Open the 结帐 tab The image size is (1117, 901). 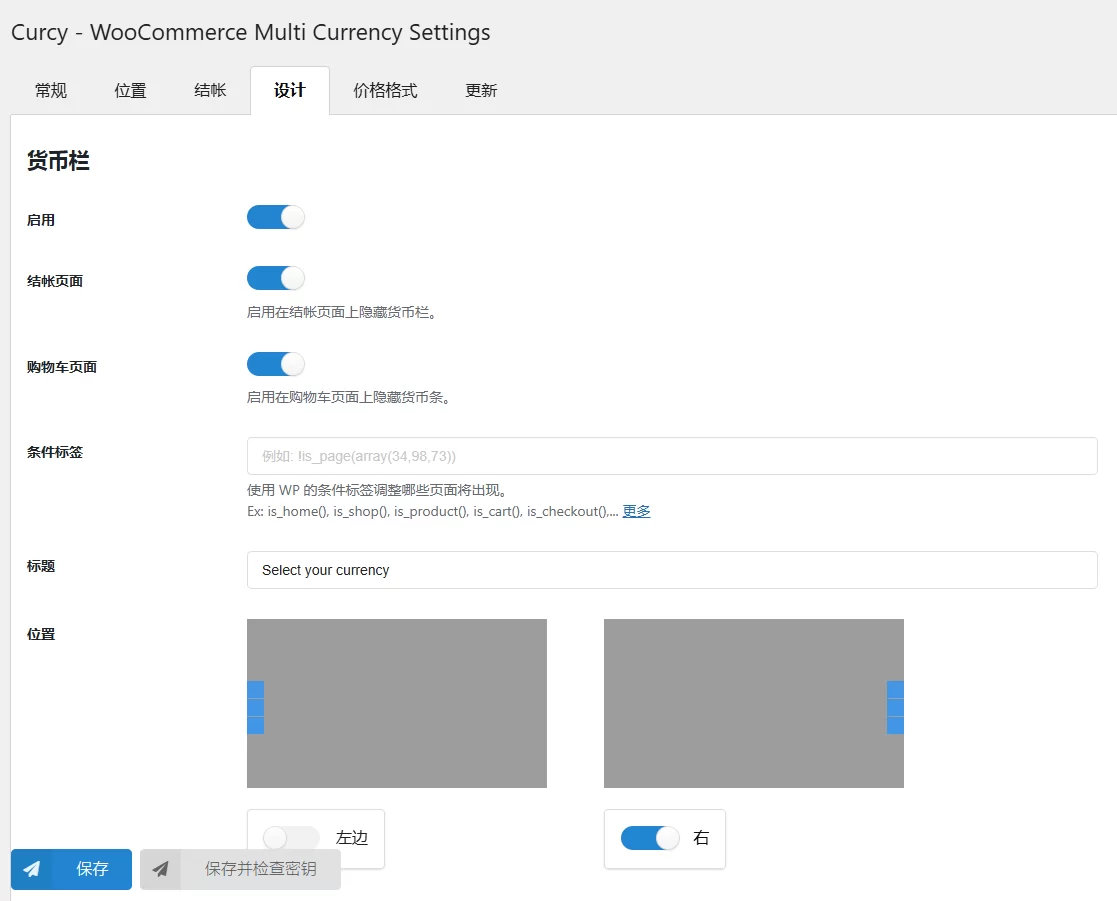[x=210, y=90]
